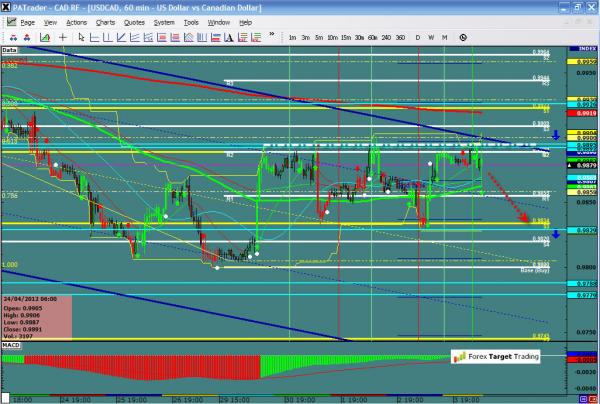Viewport: 600px width, 404px height.
Task: Open the Charts dropdown menu
Action: 103,21
